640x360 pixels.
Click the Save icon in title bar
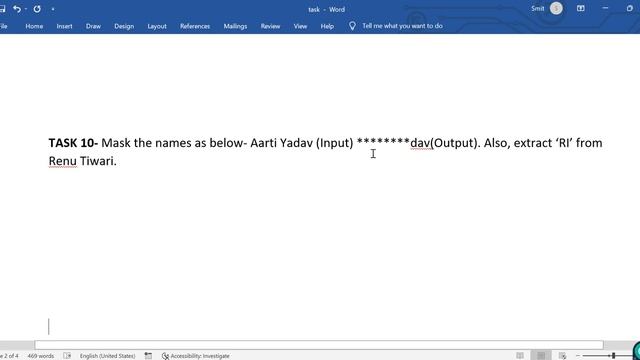[2, 9]
